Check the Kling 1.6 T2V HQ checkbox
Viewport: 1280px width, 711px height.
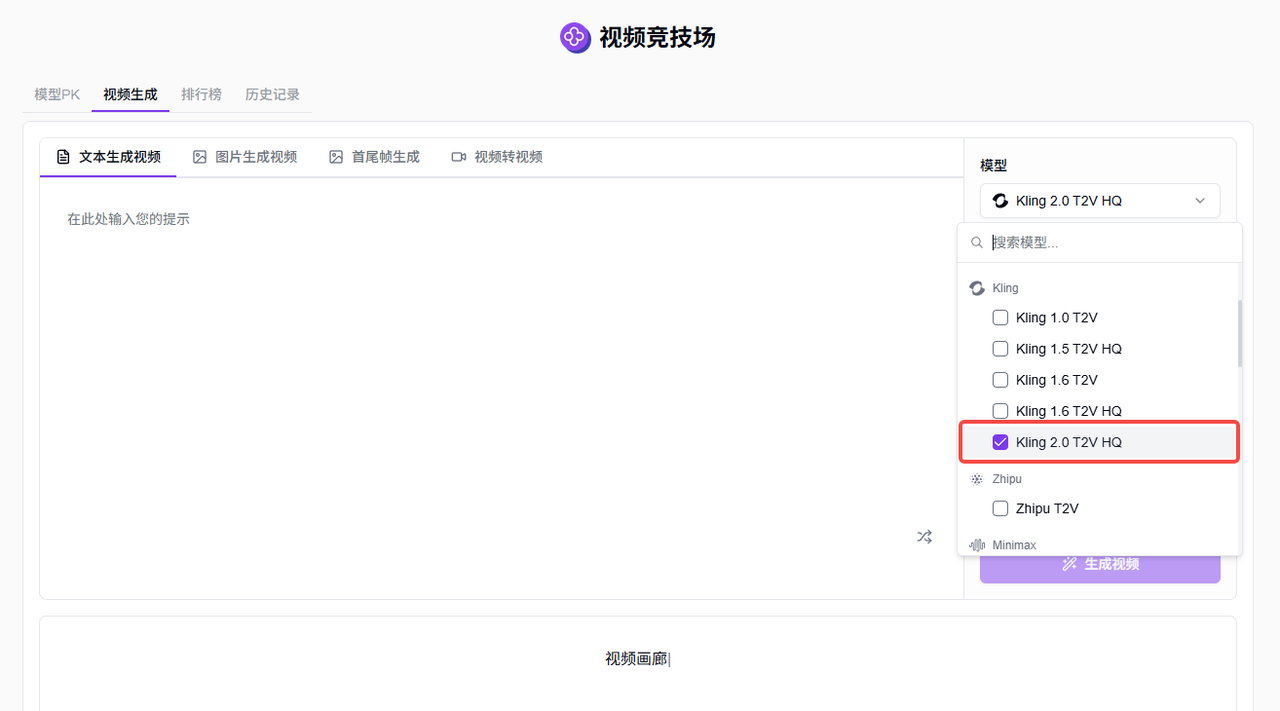(x=1000, y=411)
